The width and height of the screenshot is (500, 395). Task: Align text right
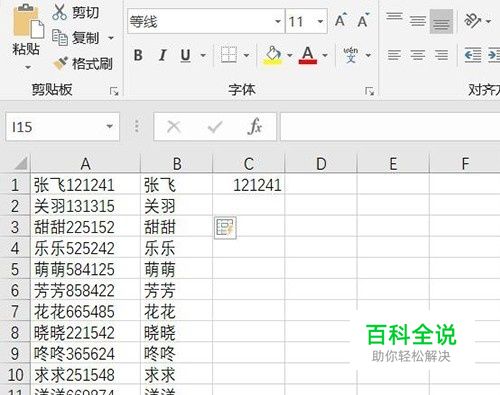pyautogui.click(x=441, y=55)
